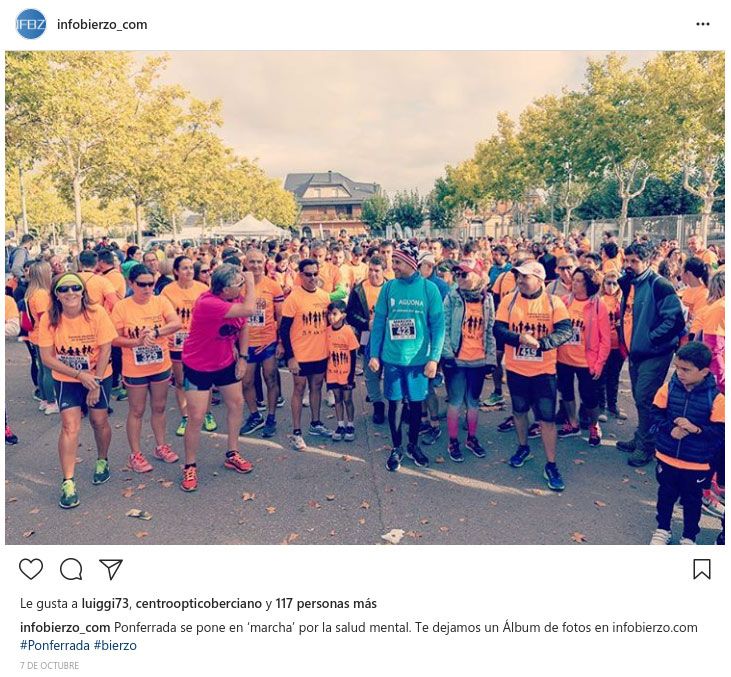731x677 pixels.
Task: Click the 7 DE OCTUBRE post date
Action: point(49,665)
